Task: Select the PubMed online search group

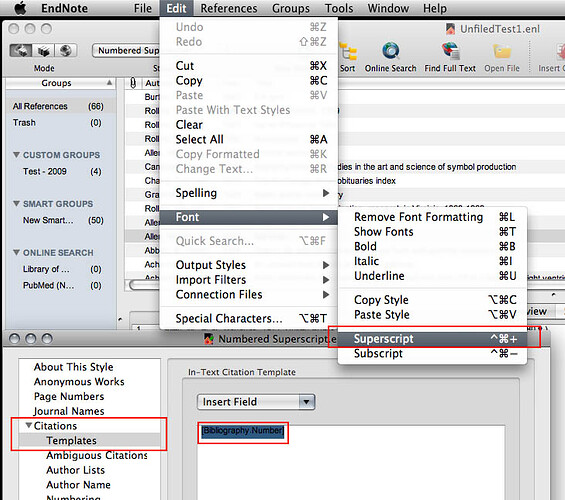Action: pos(60,285)
